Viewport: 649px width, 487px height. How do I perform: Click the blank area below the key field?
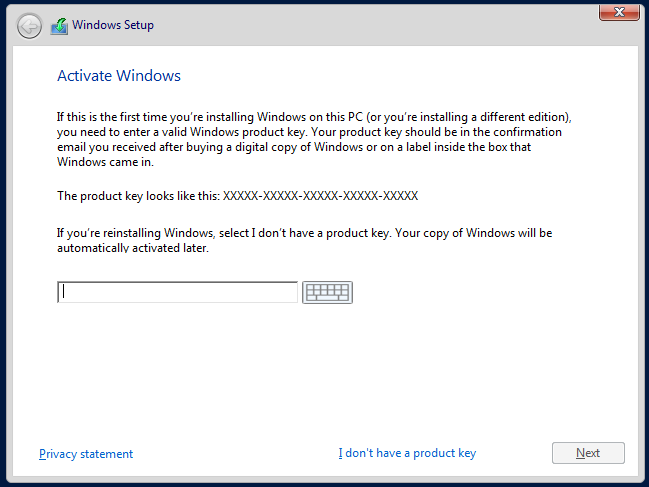(x=330, y=370)
